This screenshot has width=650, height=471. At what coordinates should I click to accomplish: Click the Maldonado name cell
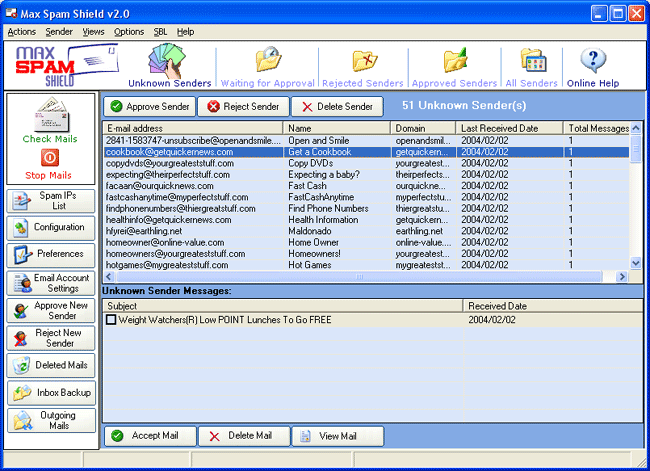click(310, 231)
